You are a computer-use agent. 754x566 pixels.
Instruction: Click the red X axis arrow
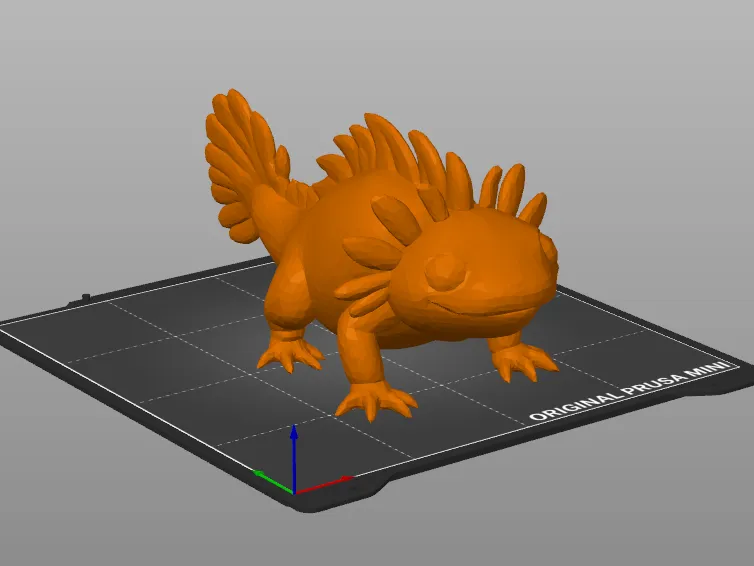point(325,485)
